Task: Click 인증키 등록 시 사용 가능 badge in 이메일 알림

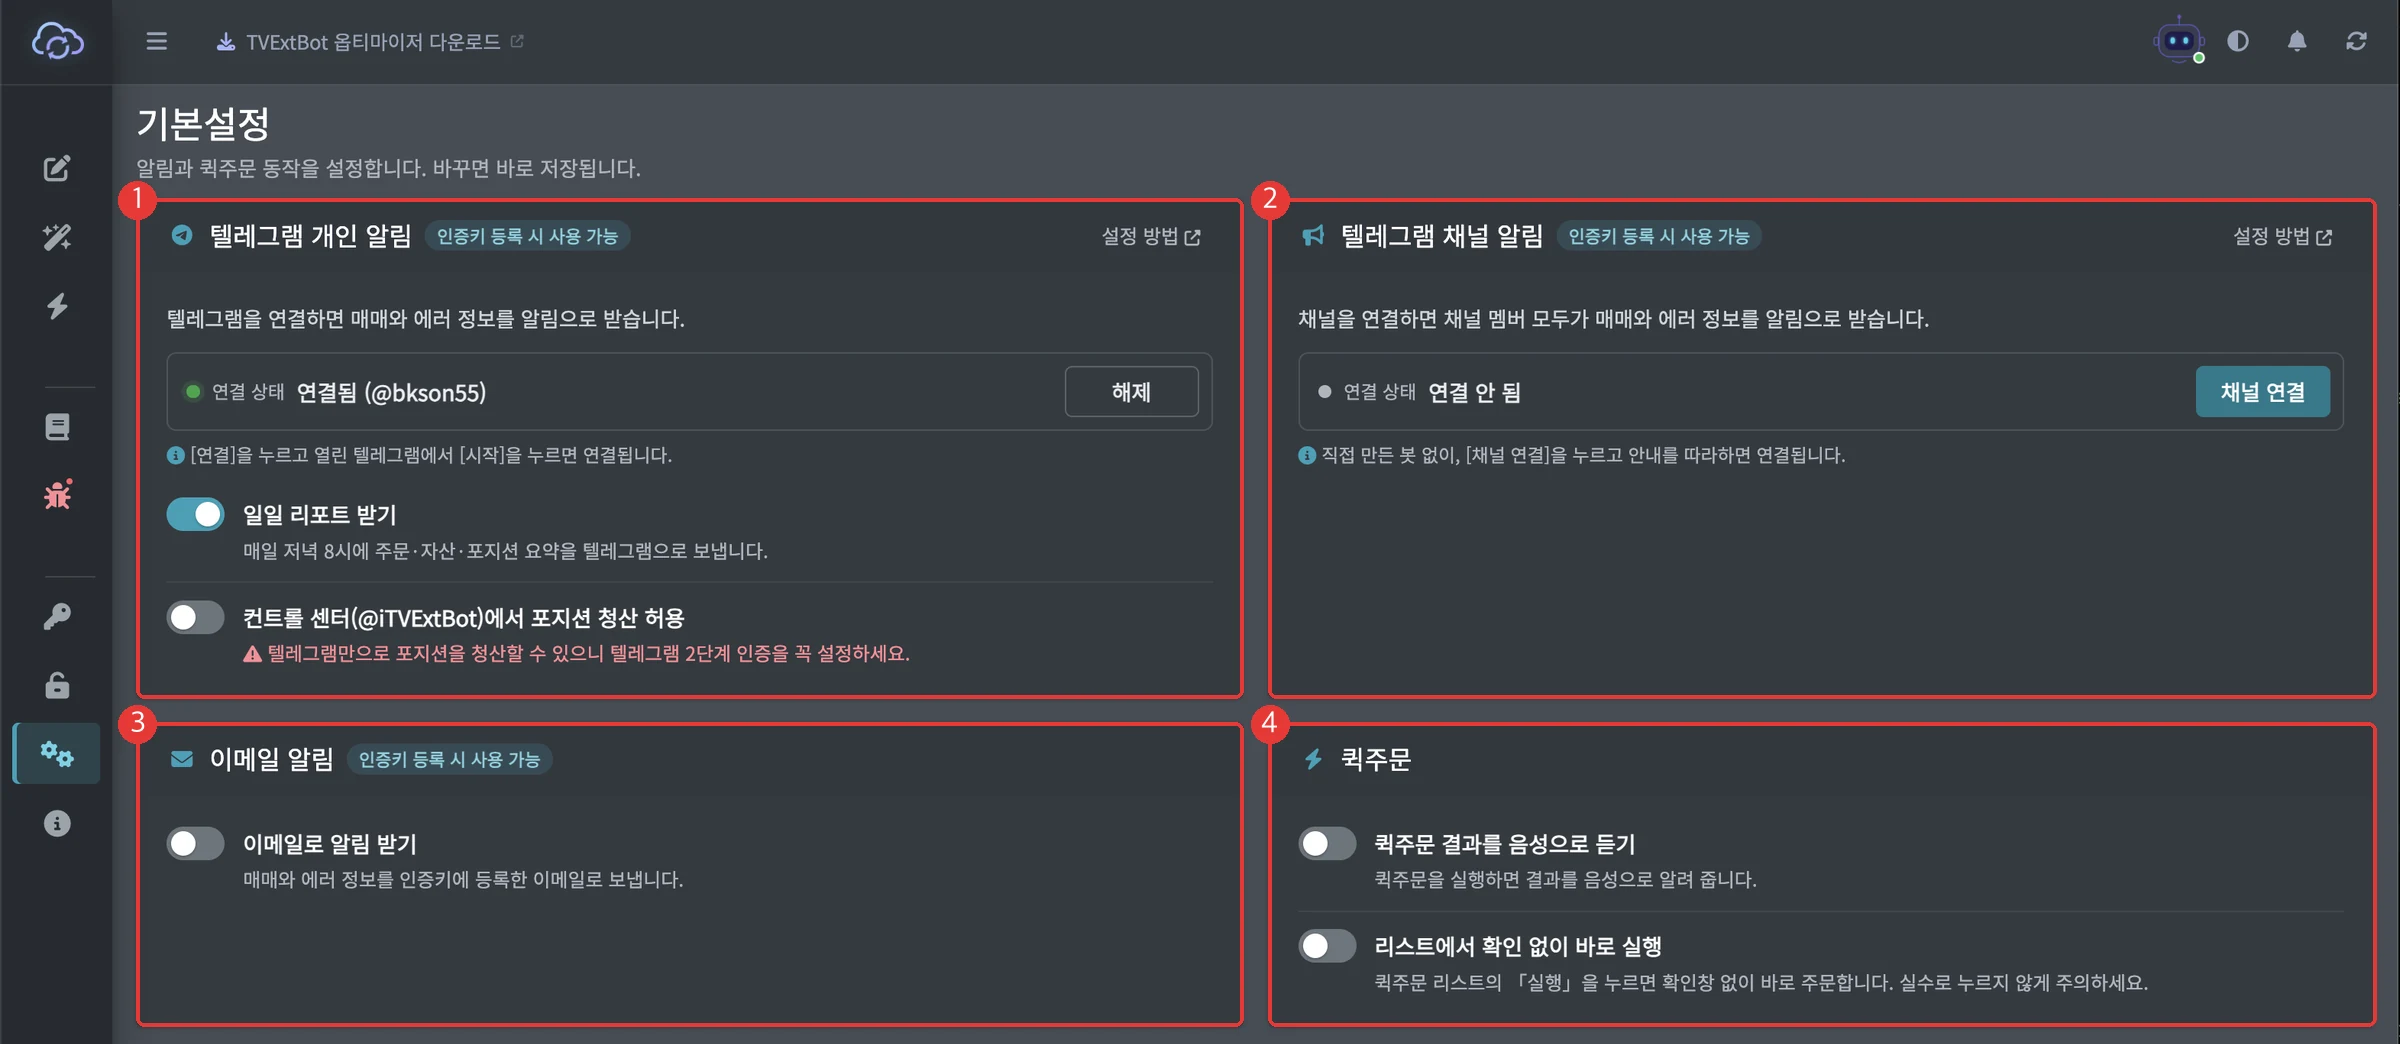Action: pyautogui.click(x=449, y=759)
